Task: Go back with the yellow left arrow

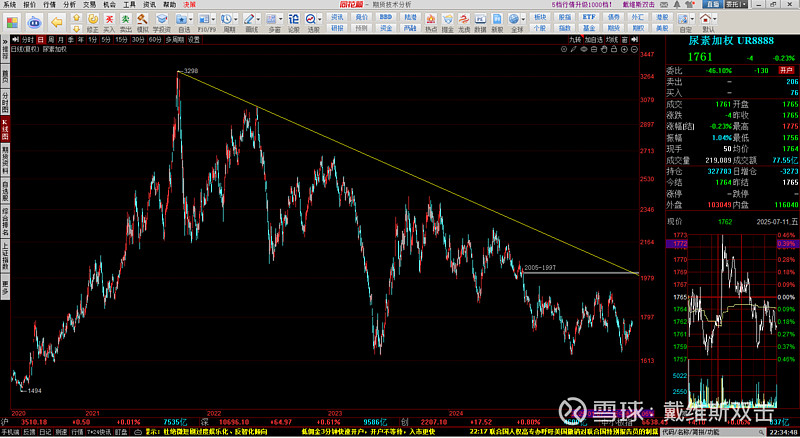Action: [57, 22]
